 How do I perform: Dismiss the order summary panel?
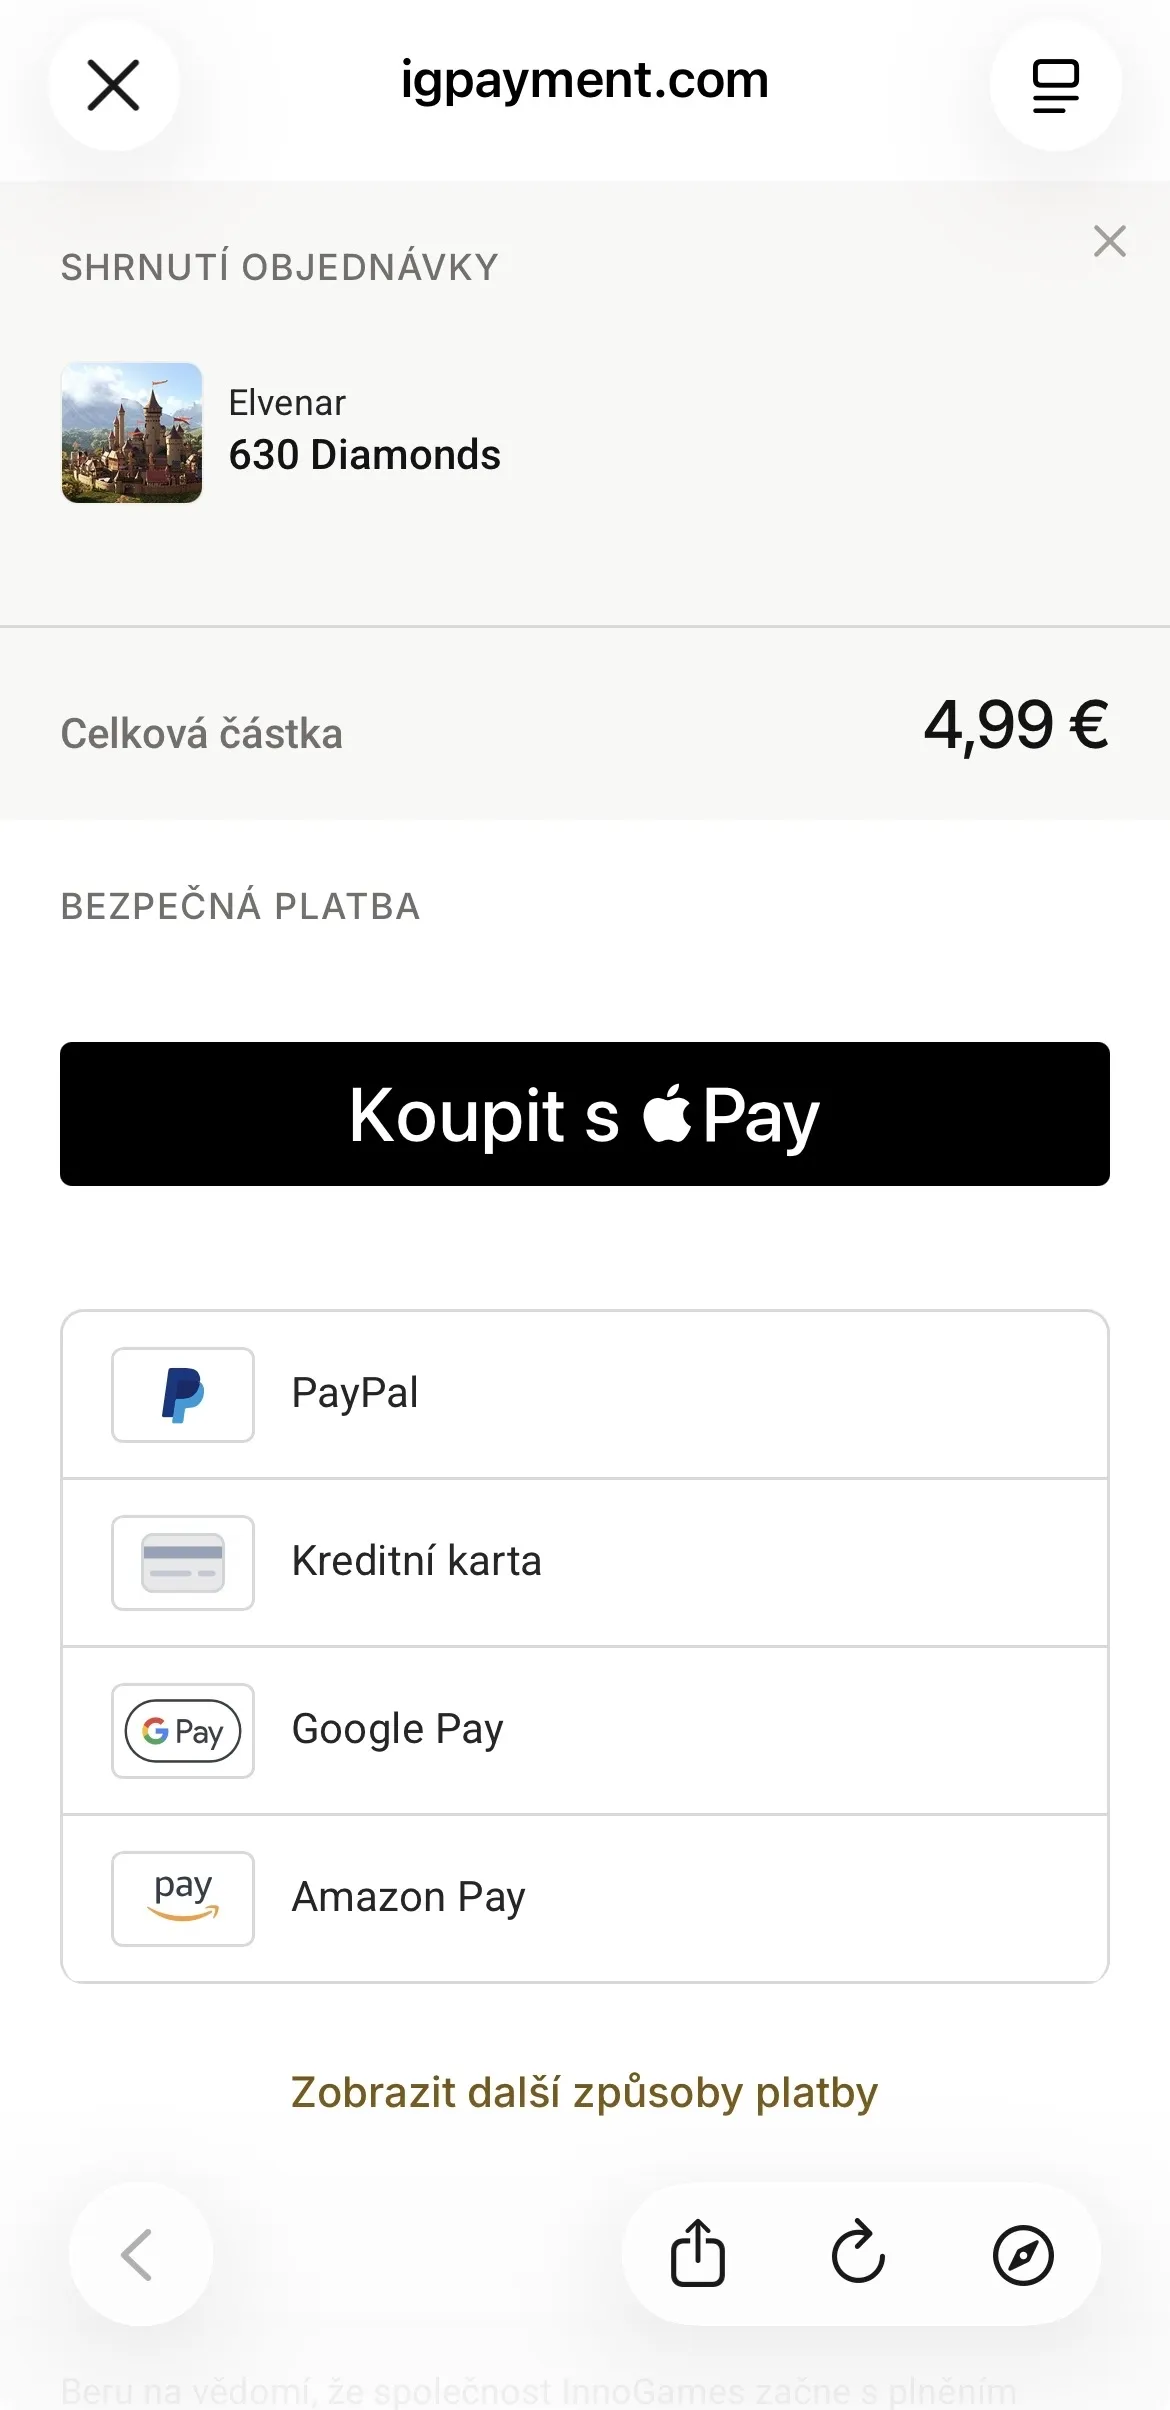(x=1110, y=241)
